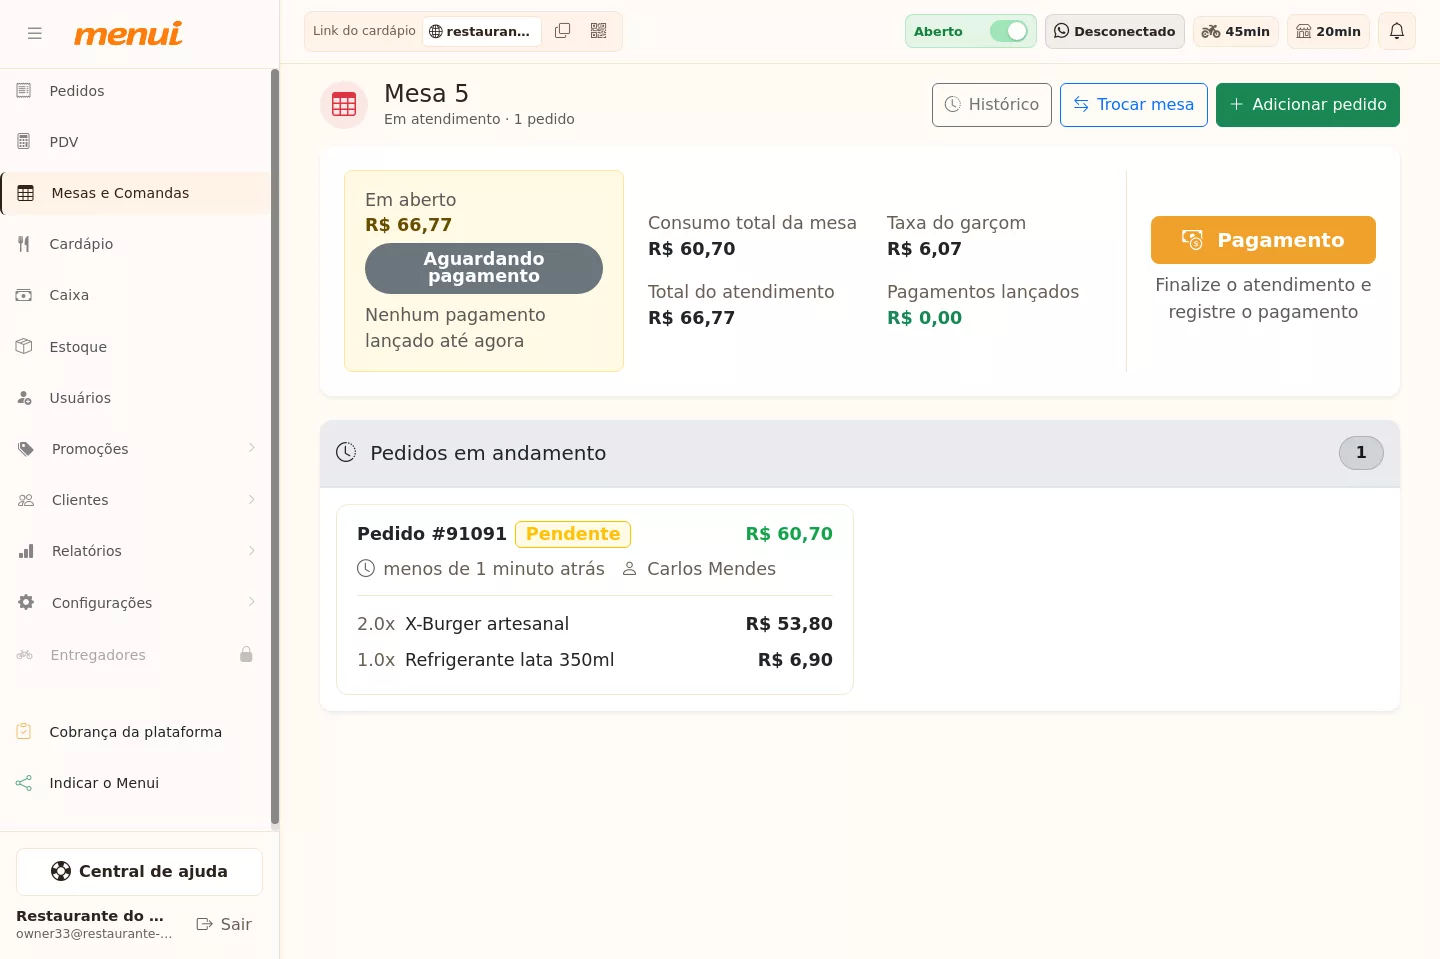Open Central de ajuda
The image size is (1440, 959).
[139, 872]
